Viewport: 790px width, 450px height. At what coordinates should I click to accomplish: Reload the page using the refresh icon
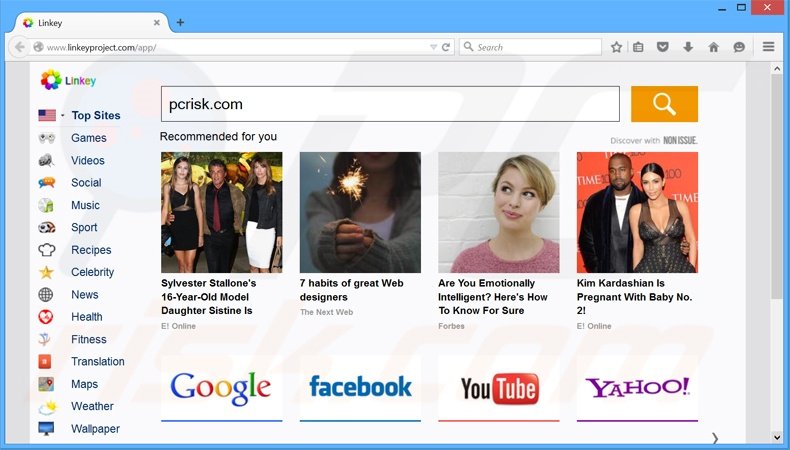pyautogui.click(x=446, y=47)
